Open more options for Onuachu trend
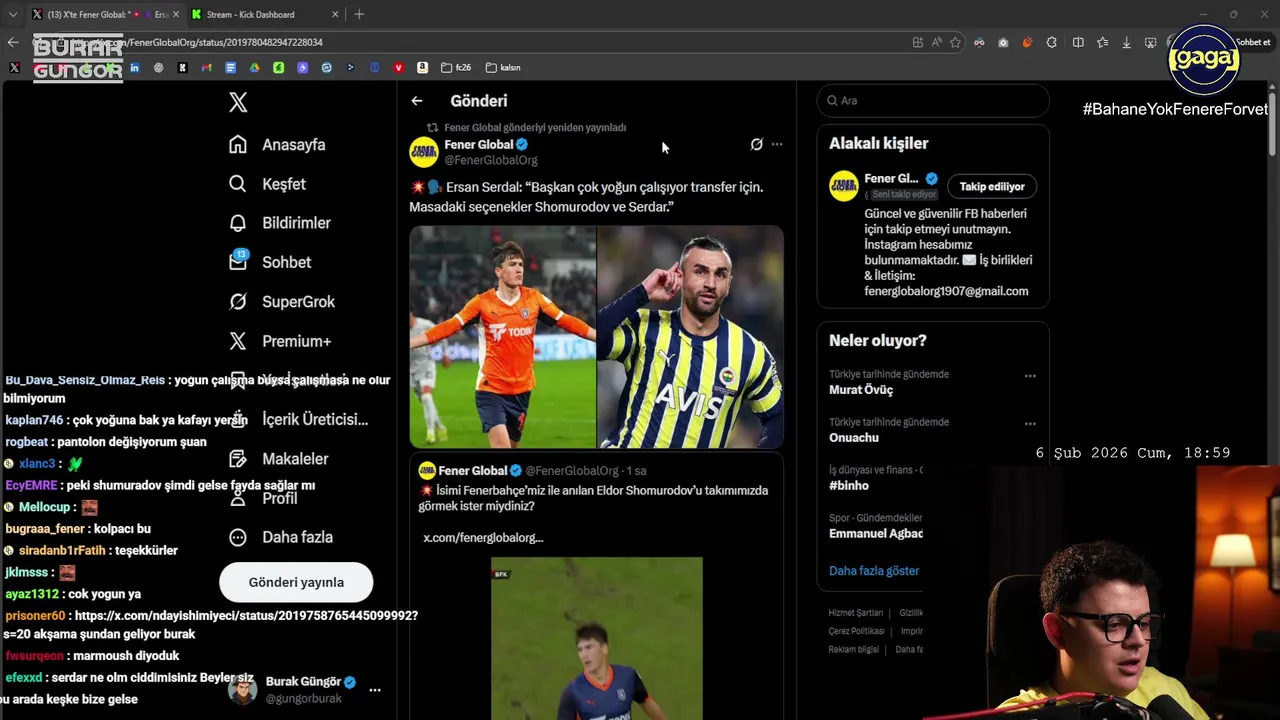Viewport: 1280px width, 720px height. 1030,424
